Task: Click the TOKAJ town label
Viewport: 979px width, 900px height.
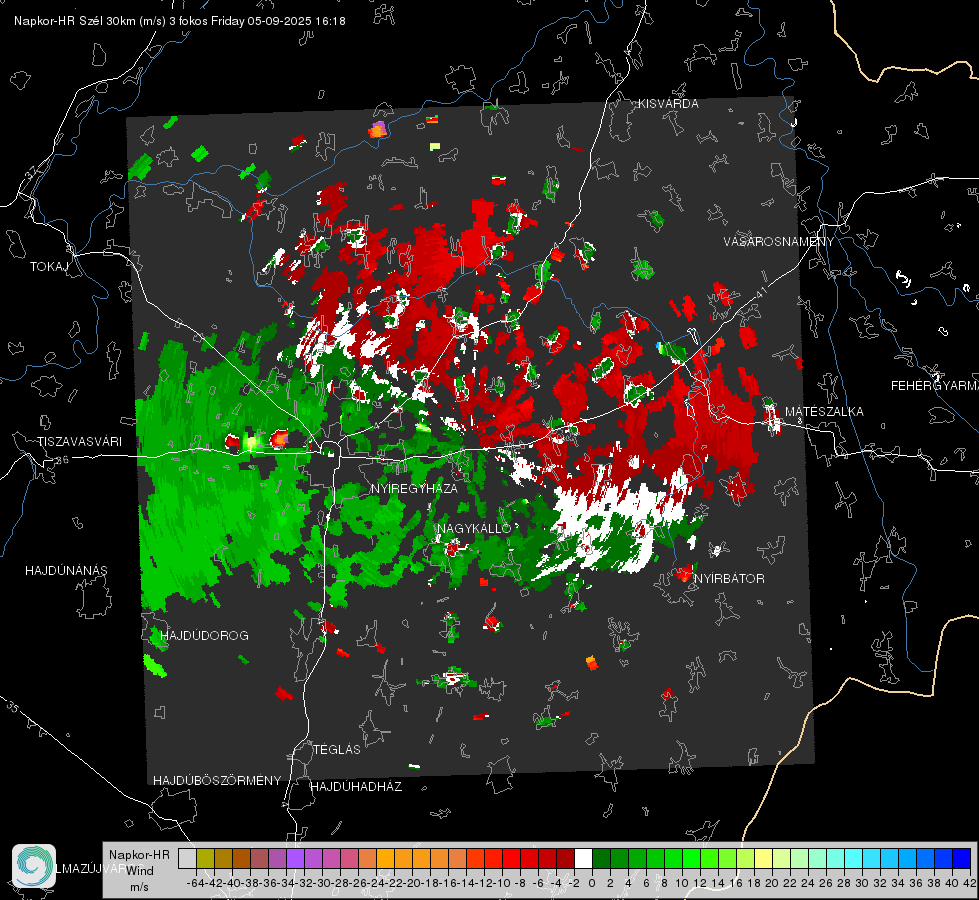Action: click(49, 267)
